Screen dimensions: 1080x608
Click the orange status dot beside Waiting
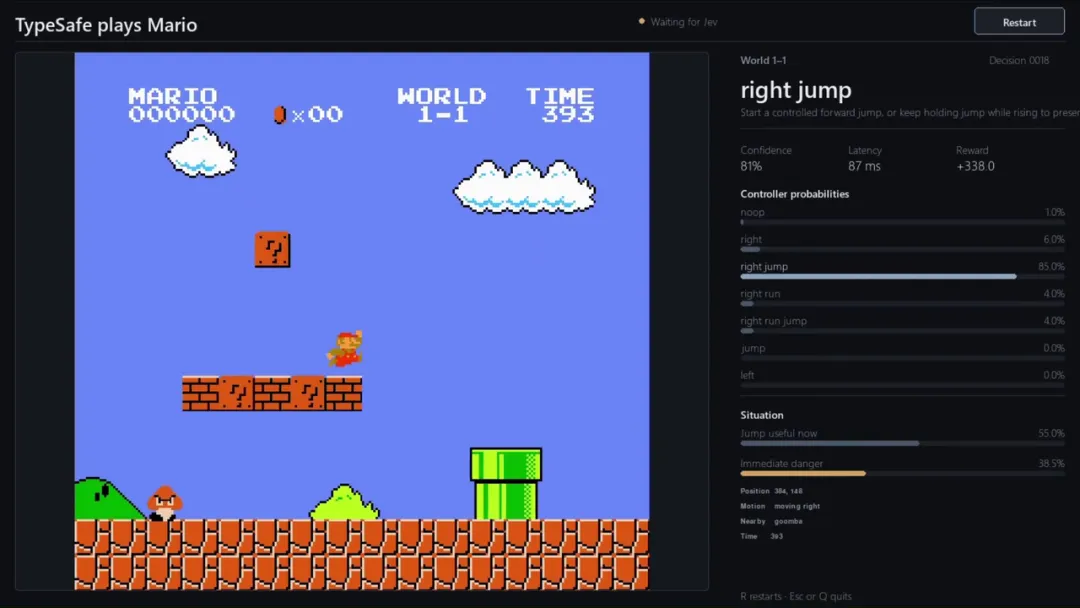pos(642,21)
